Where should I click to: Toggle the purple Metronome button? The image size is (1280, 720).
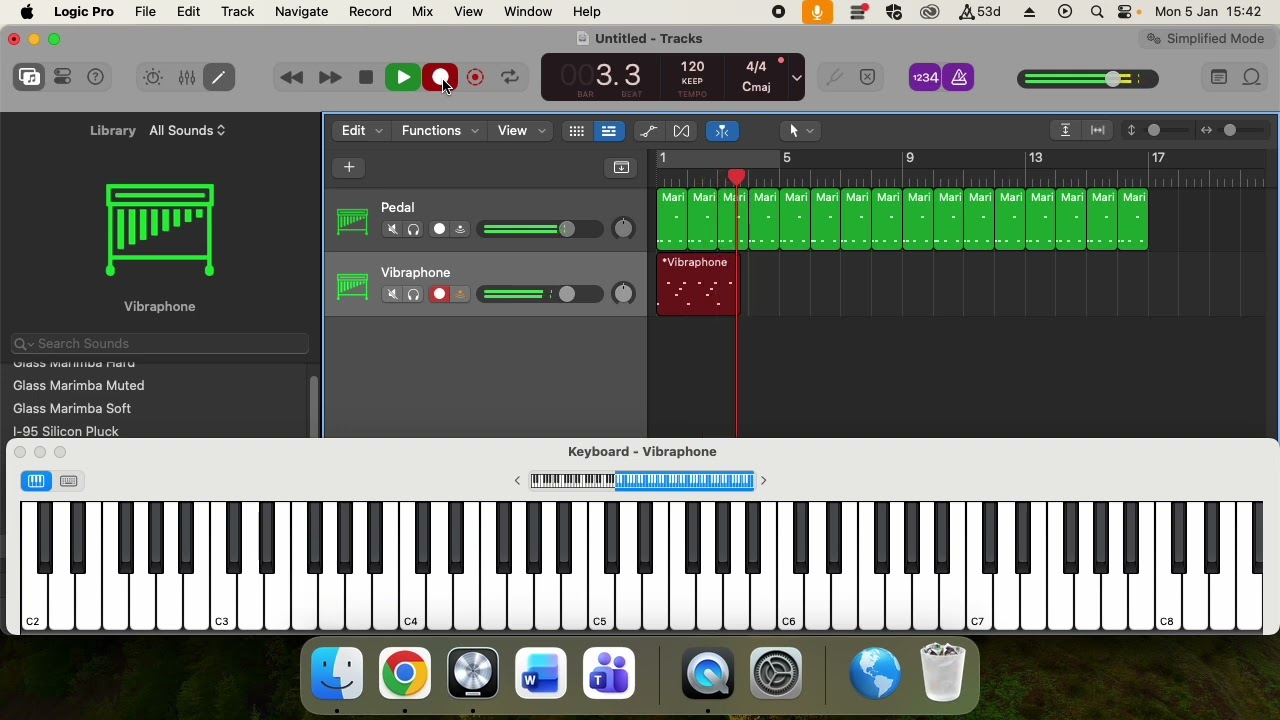(959, 77)
